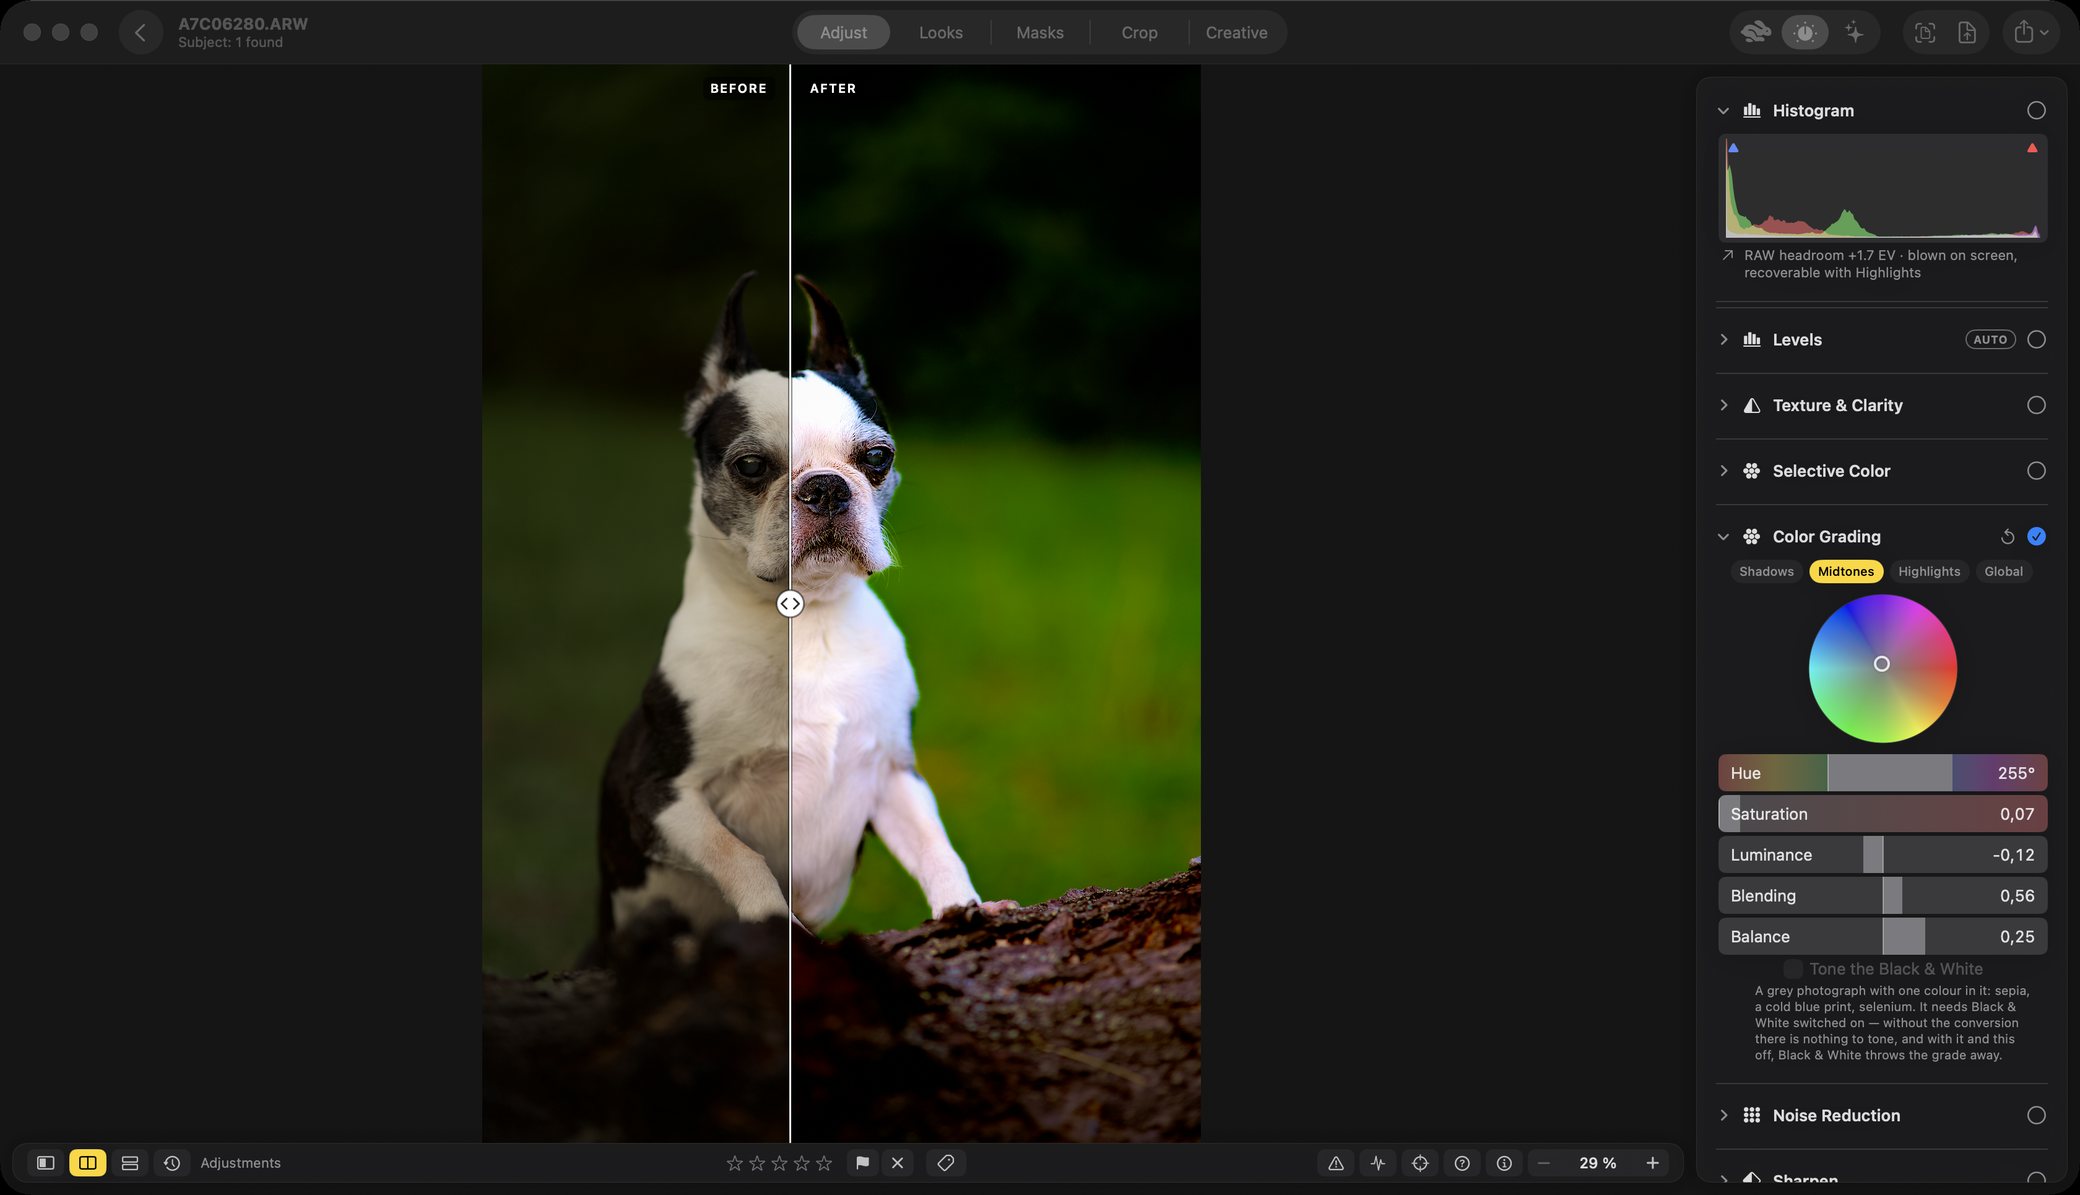Enable the Histogram toggle circle
The image size is (2080, 1195).
tap(2036, 110)
